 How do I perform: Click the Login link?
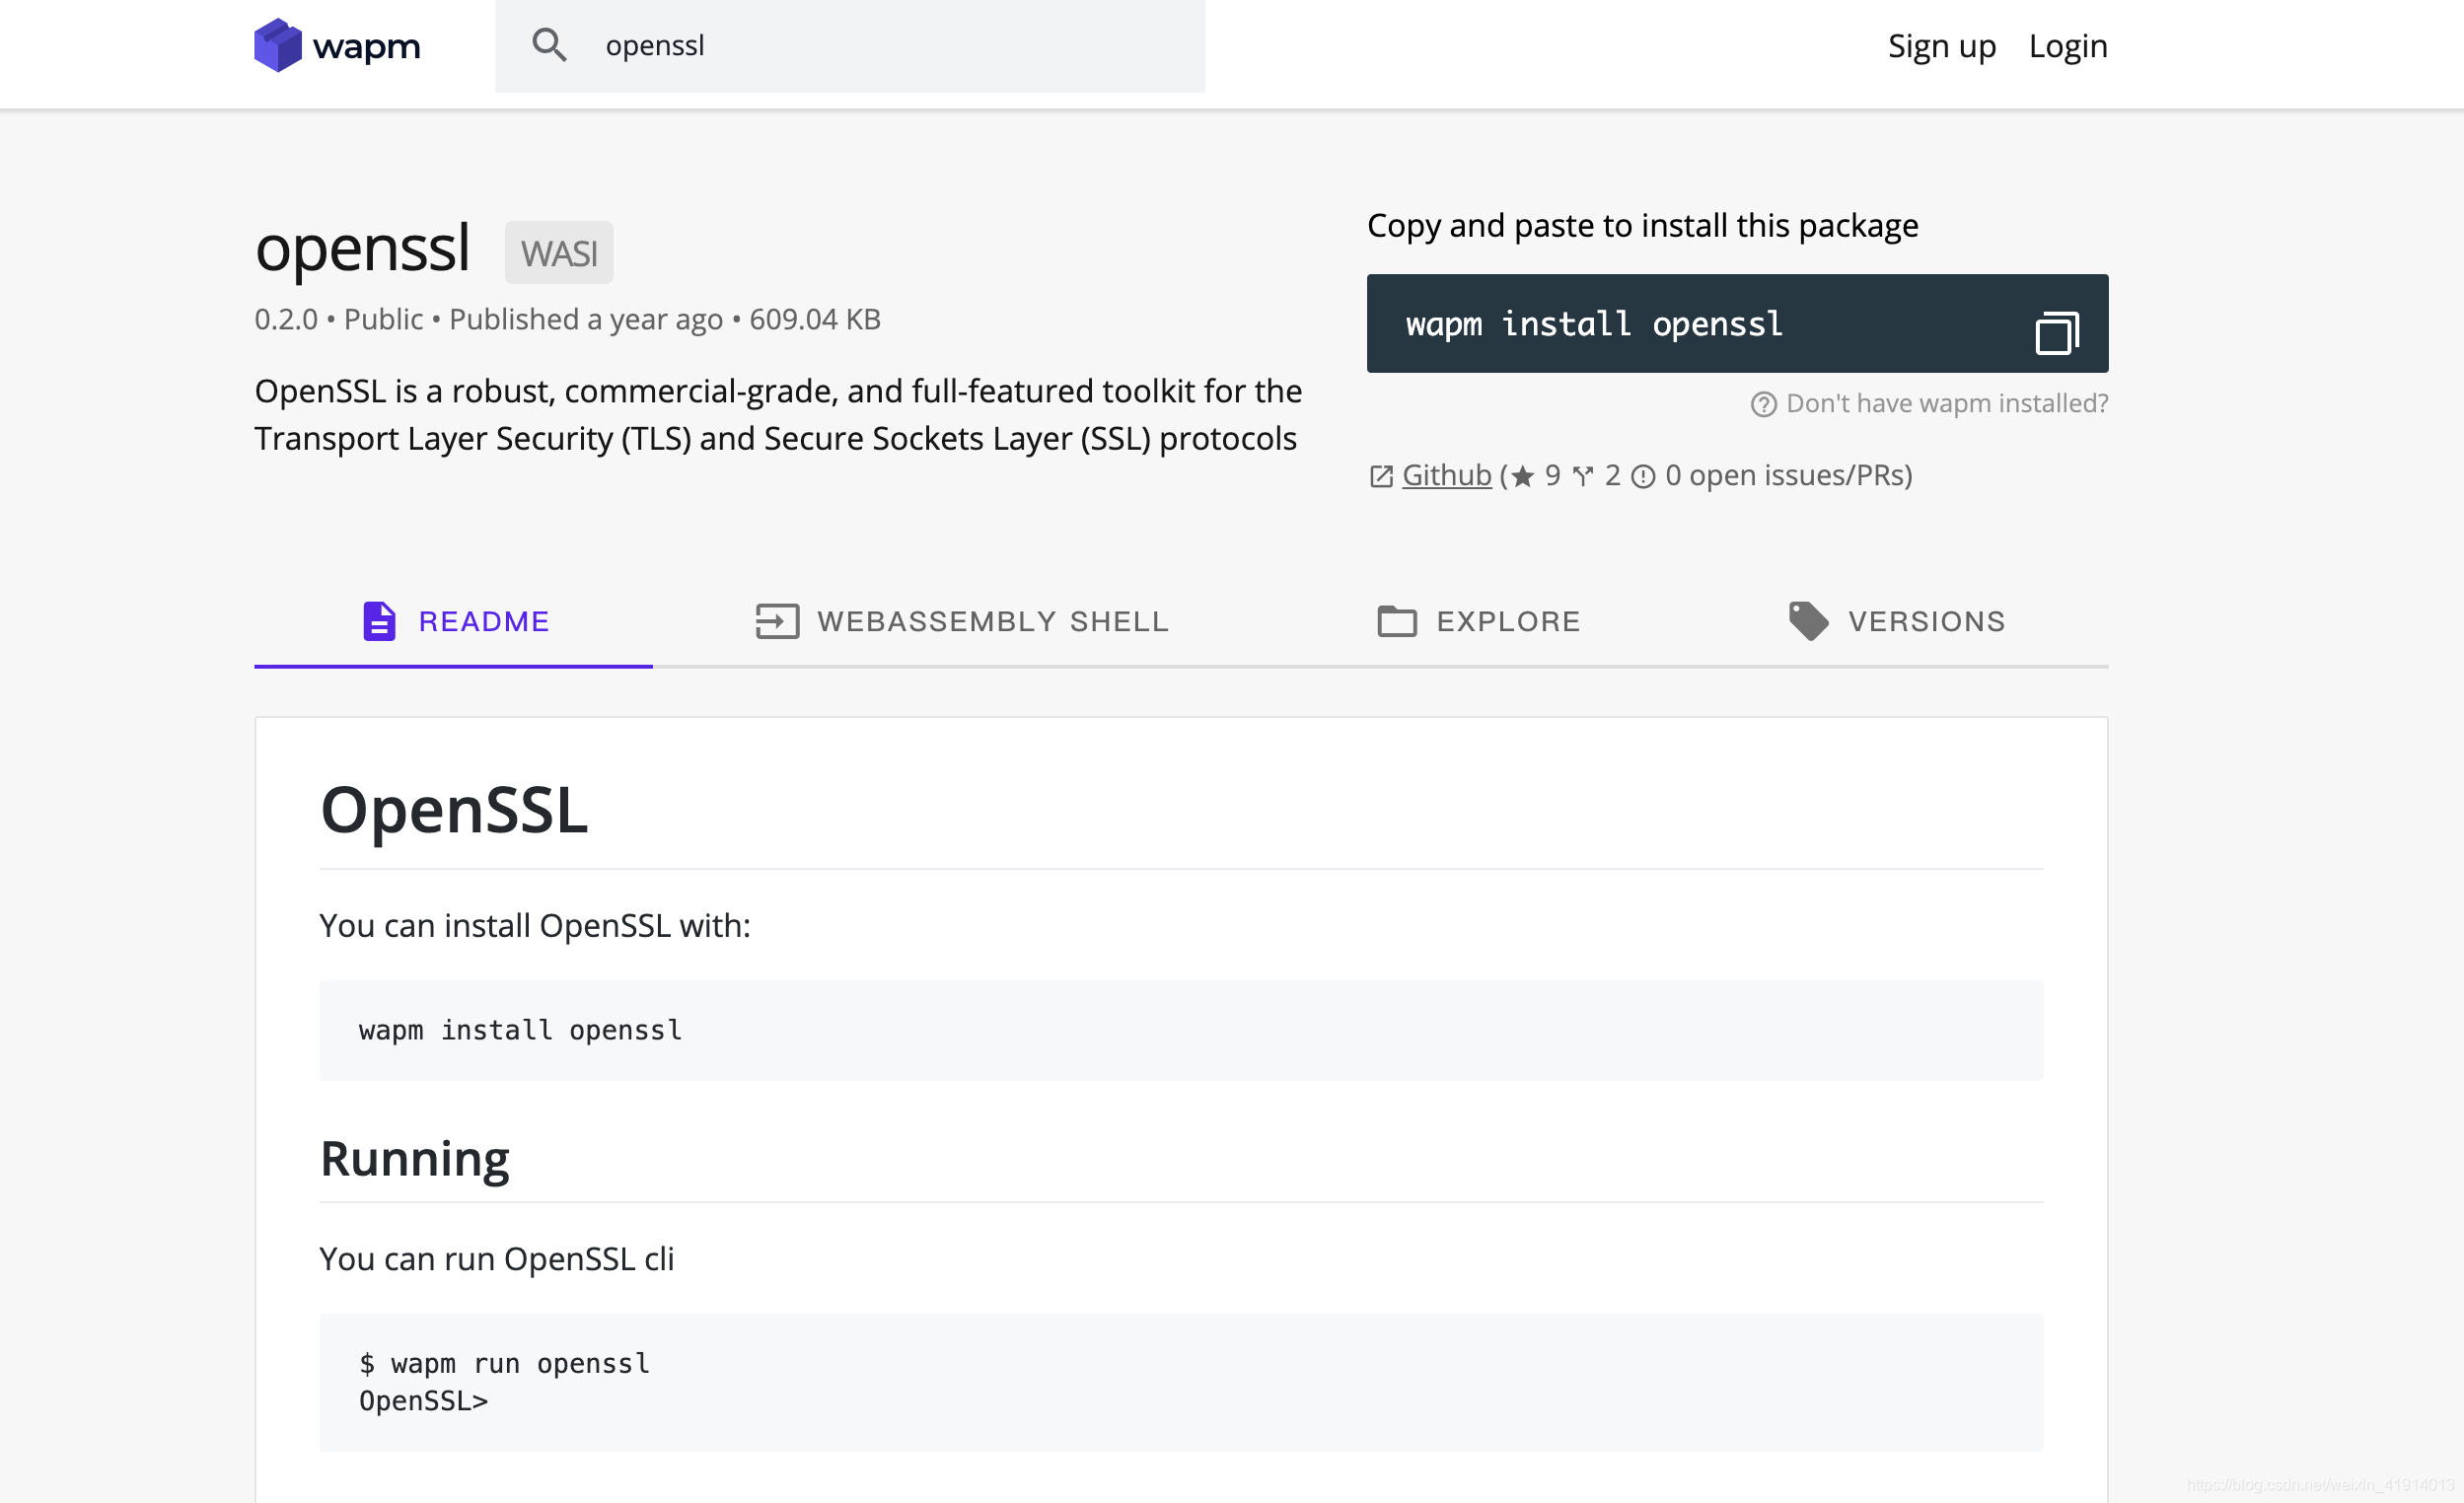point(2067,46)
